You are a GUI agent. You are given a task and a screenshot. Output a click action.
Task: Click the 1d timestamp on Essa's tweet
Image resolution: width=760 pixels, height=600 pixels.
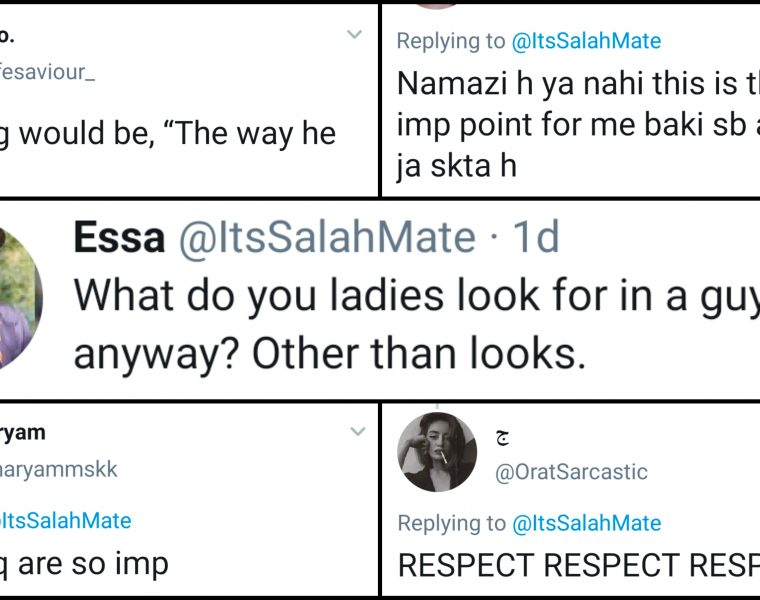pos(535,238)
